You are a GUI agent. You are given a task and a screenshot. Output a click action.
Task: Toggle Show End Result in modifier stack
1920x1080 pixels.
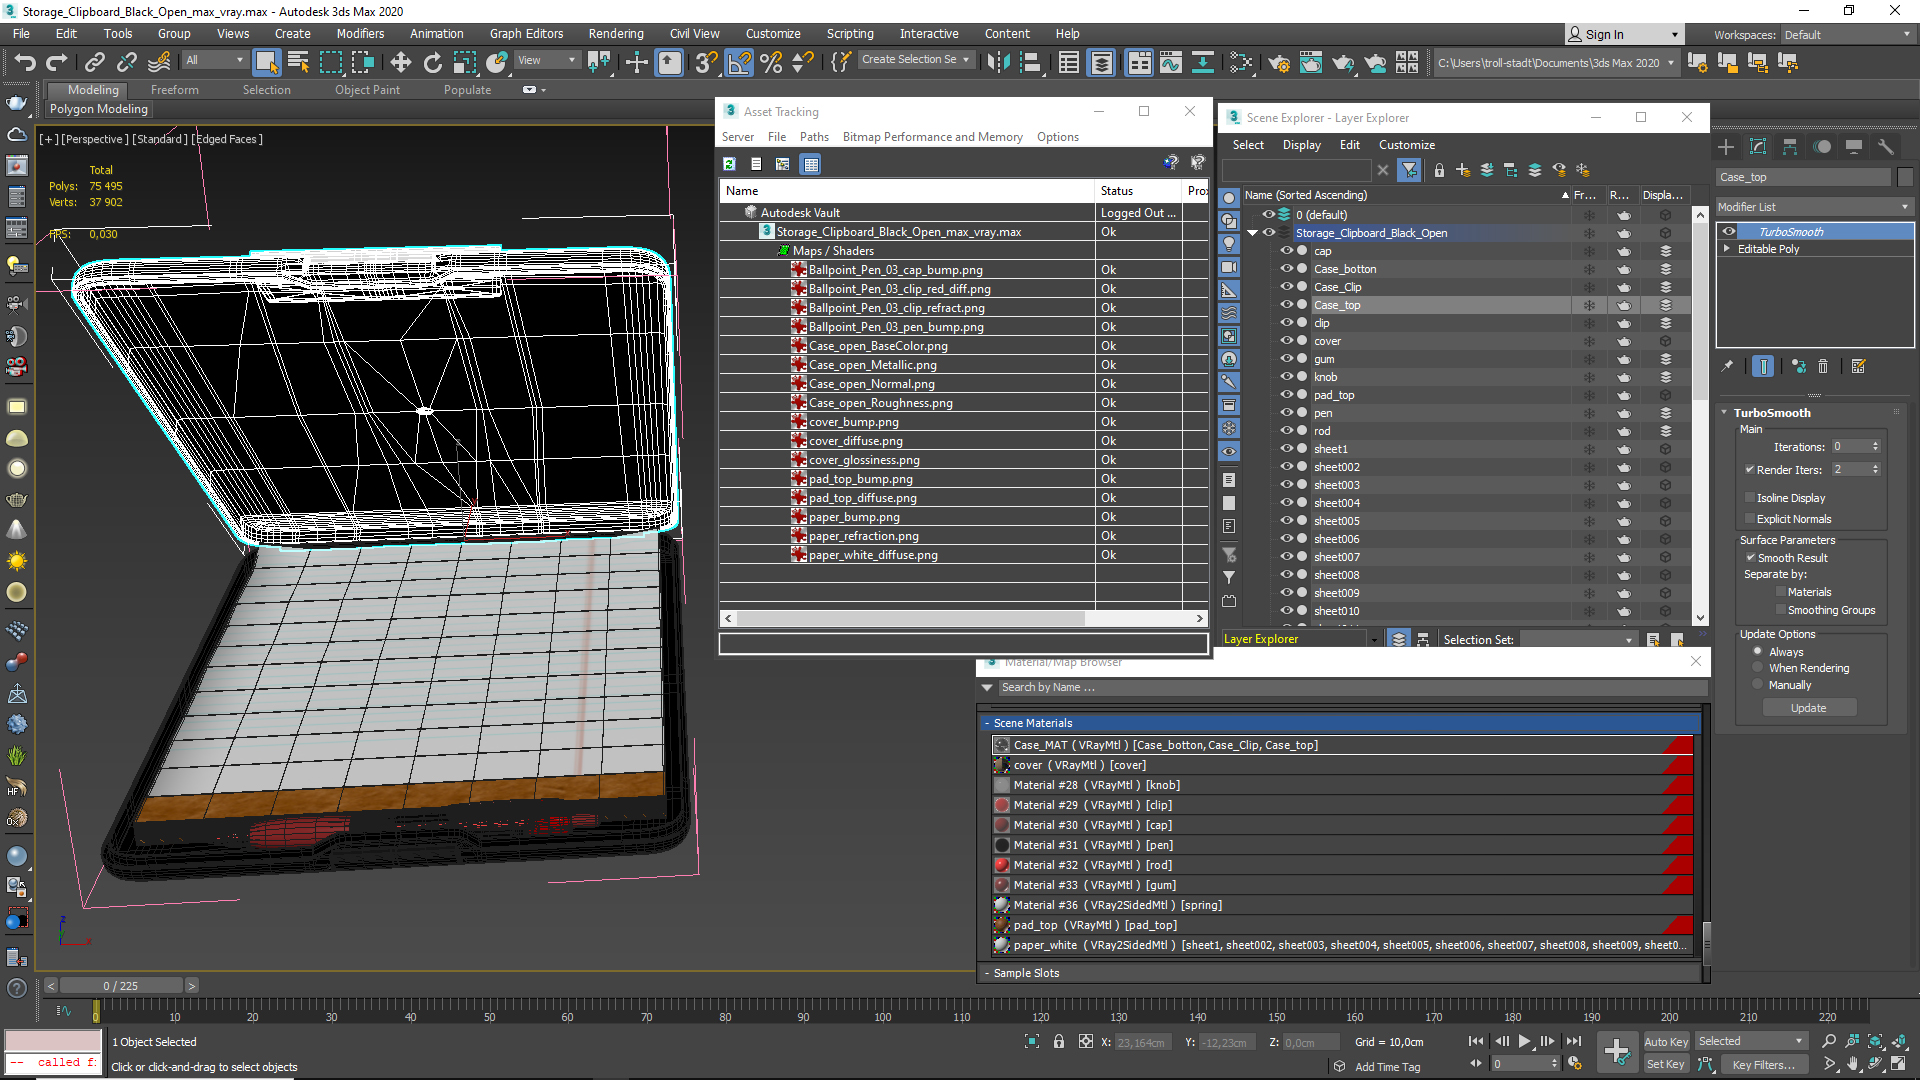[x=1763, y=366]
